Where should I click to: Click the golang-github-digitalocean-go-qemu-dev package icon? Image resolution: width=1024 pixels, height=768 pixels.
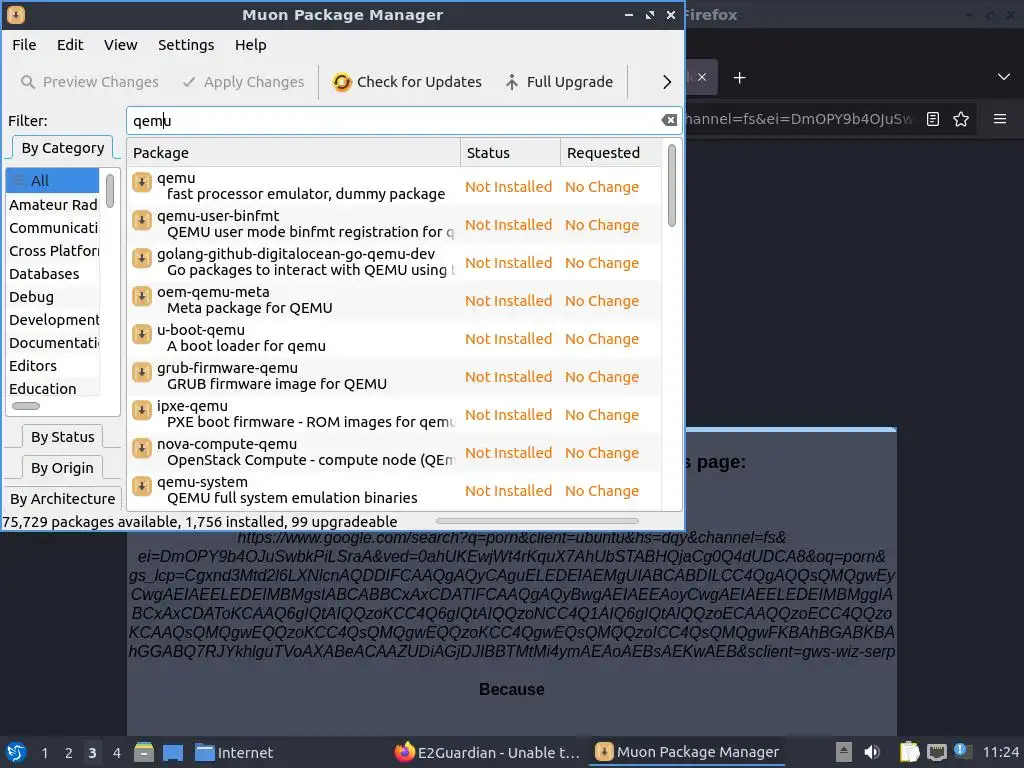[x=142, y=258]
